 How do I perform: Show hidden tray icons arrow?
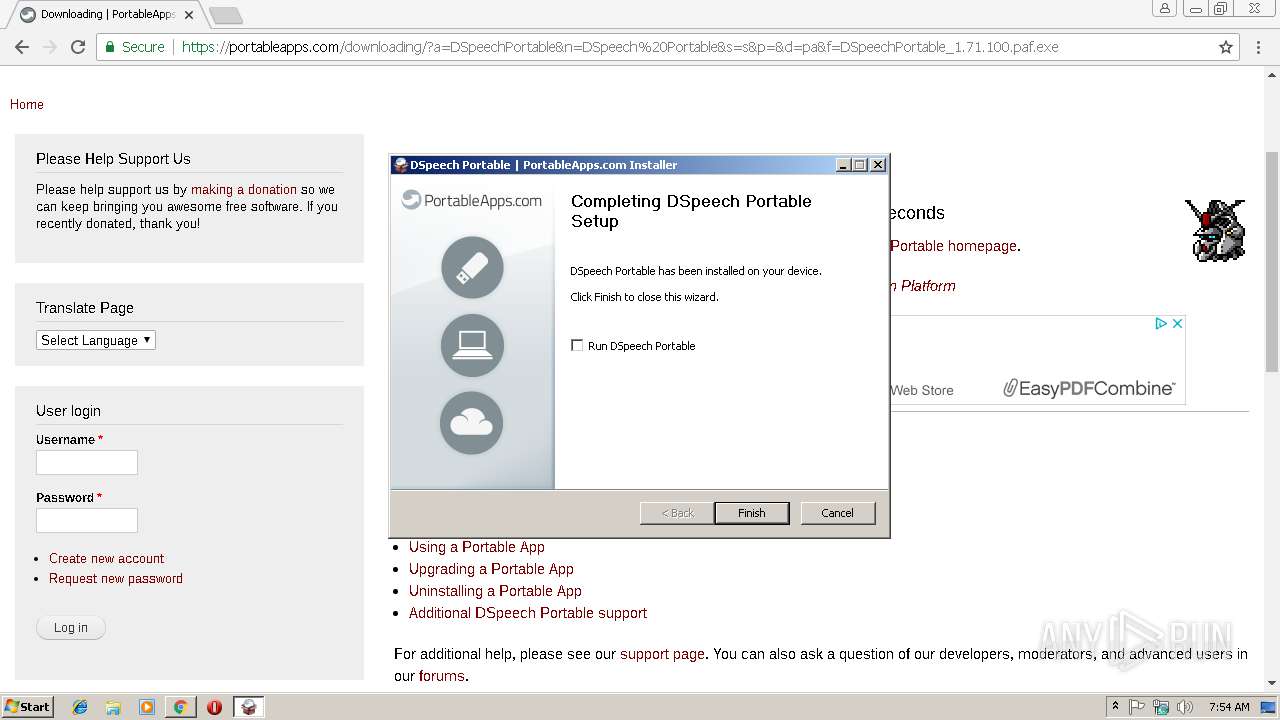tap(1115, 707)
